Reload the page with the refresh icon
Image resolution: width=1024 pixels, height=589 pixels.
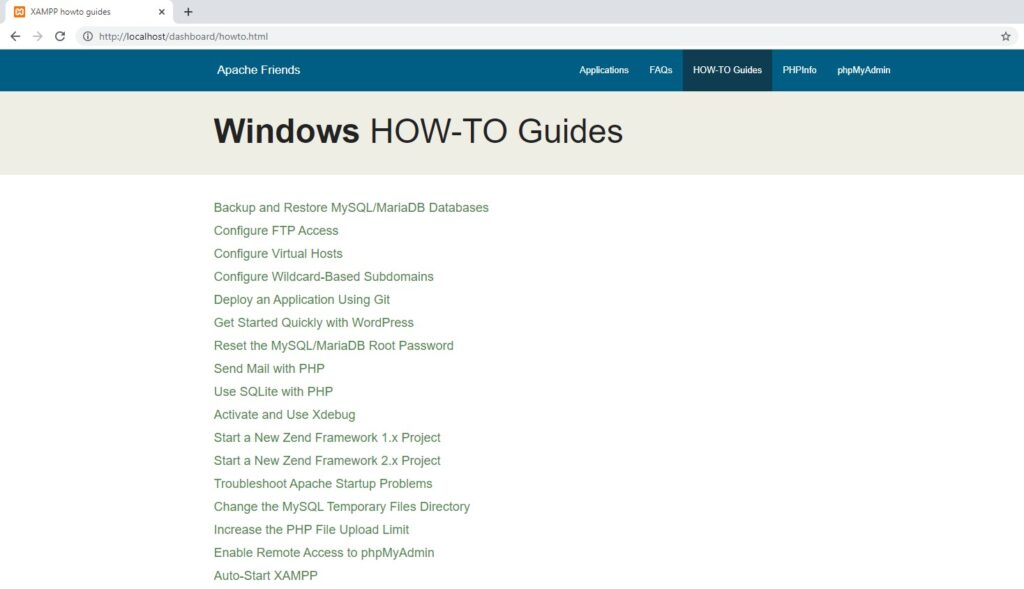59,37
